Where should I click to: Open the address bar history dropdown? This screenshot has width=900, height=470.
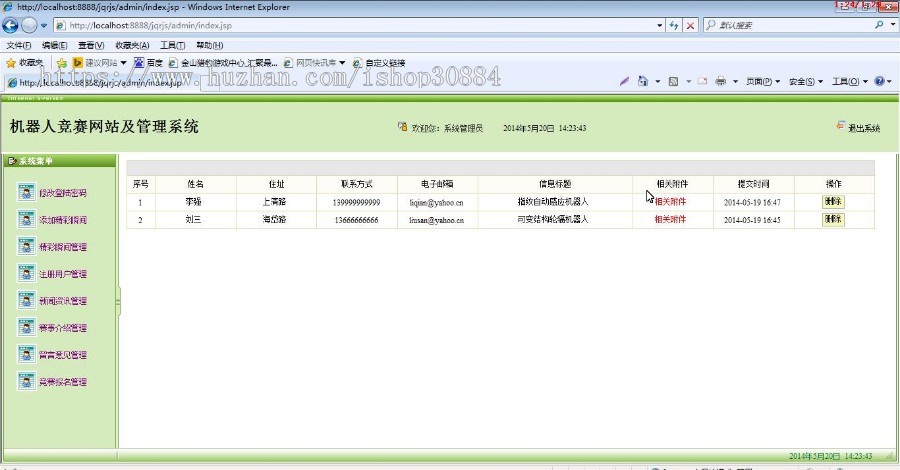[x=660, y=25]
